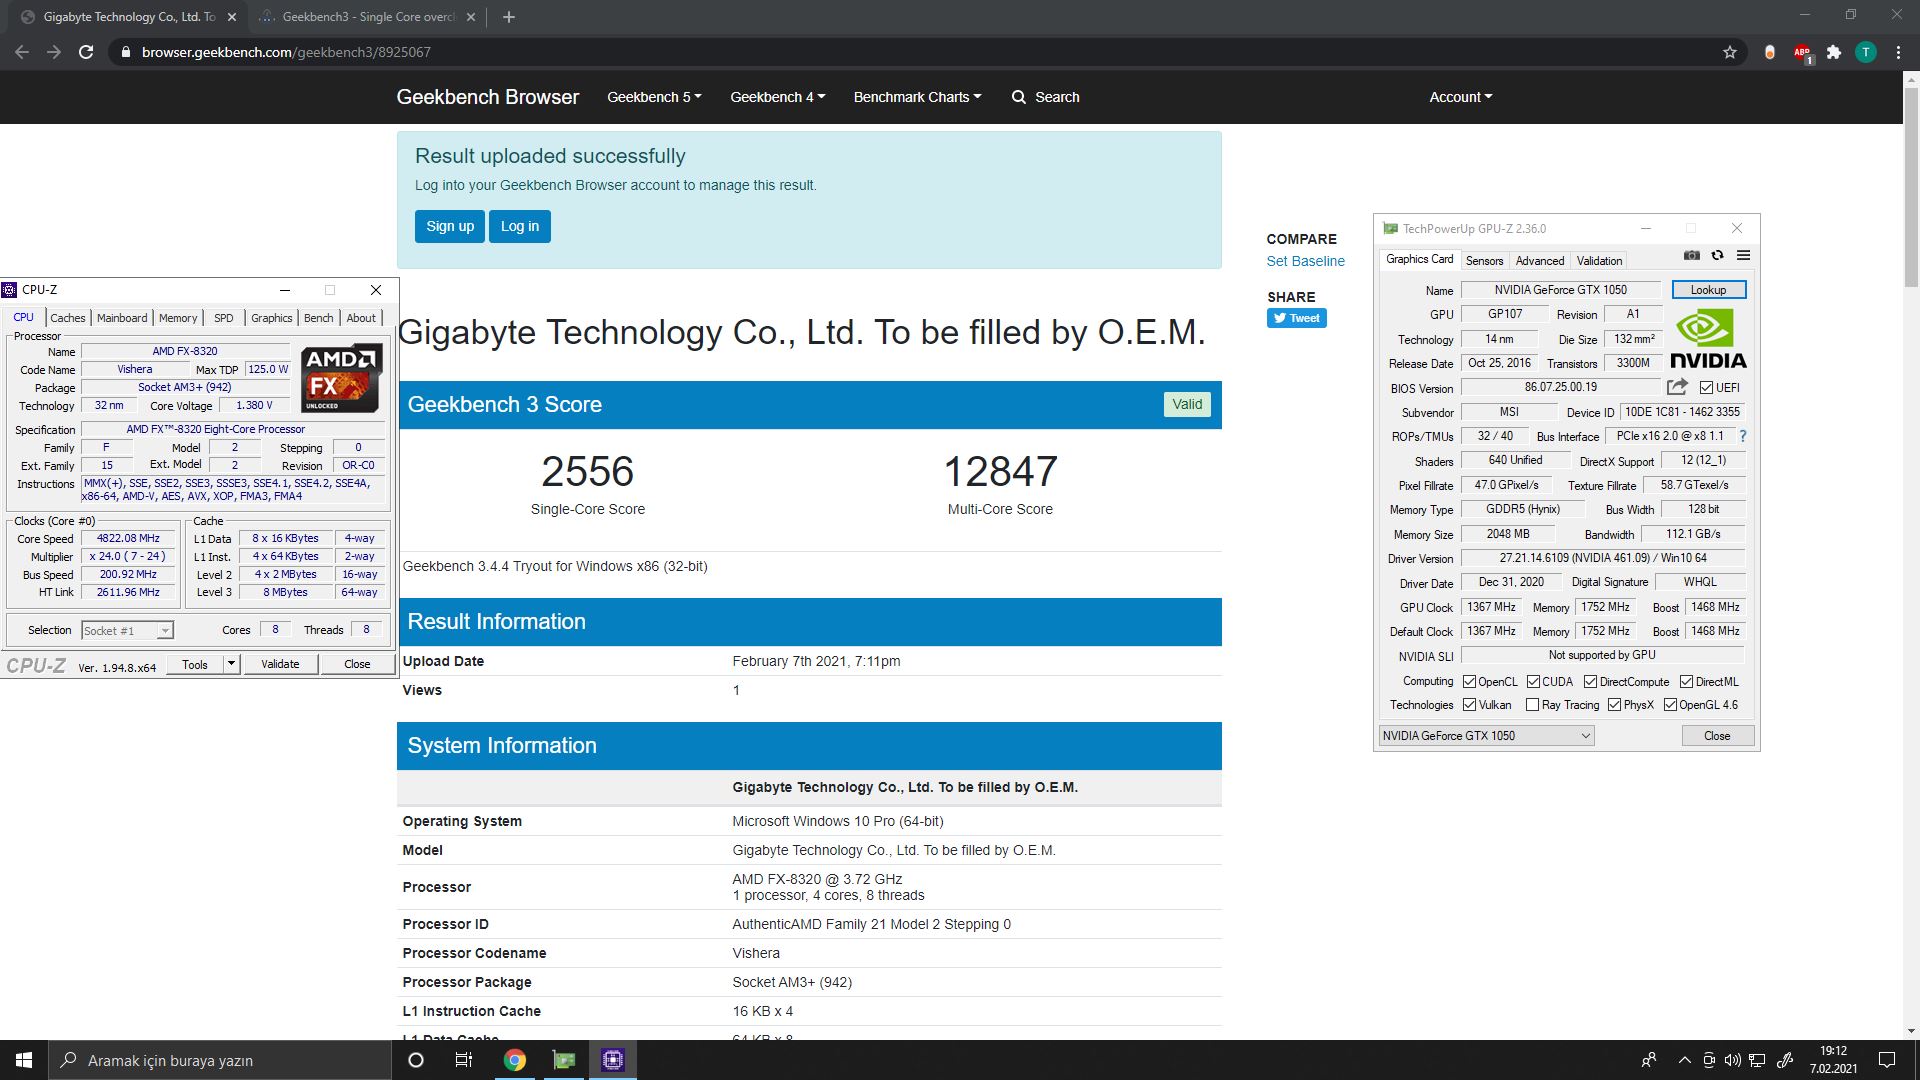
Task: Open Chrome's three-dot menu
Action: point(1898,52)
